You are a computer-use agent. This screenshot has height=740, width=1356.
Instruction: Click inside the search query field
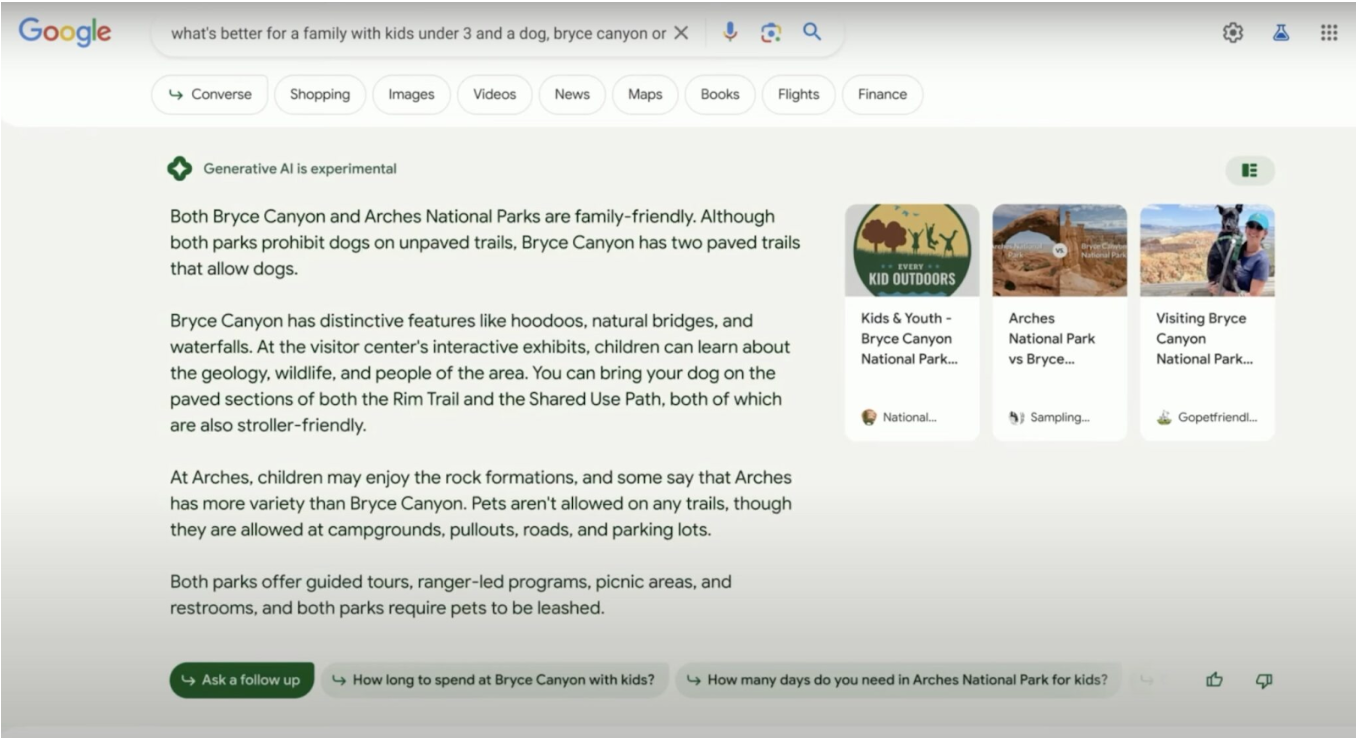click(418, 33)
